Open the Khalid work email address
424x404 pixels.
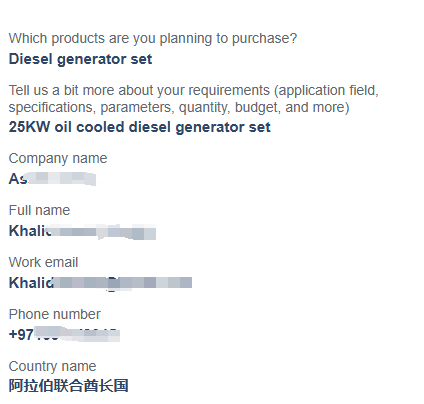(100, 283)
